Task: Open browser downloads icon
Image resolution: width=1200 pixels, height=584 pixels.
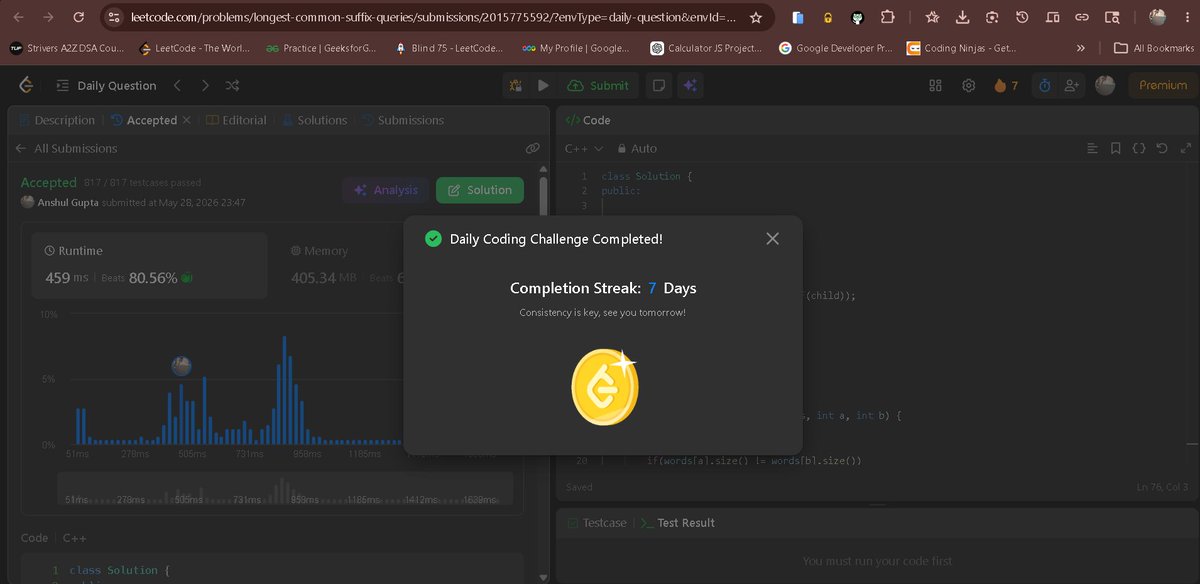Action: (962, 17)
